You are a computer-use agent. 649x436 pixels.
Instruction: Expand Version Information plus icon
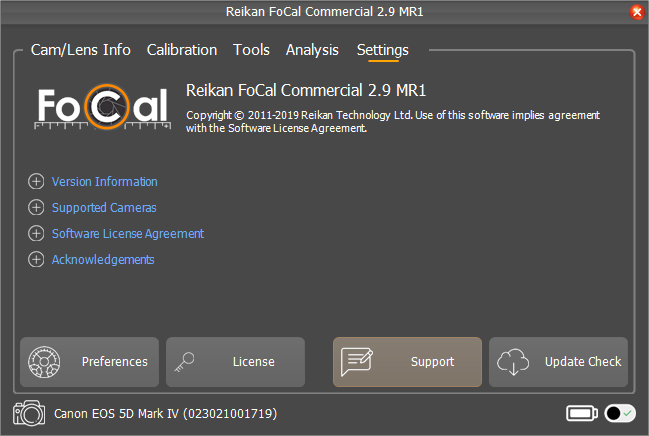coord(36,181)
